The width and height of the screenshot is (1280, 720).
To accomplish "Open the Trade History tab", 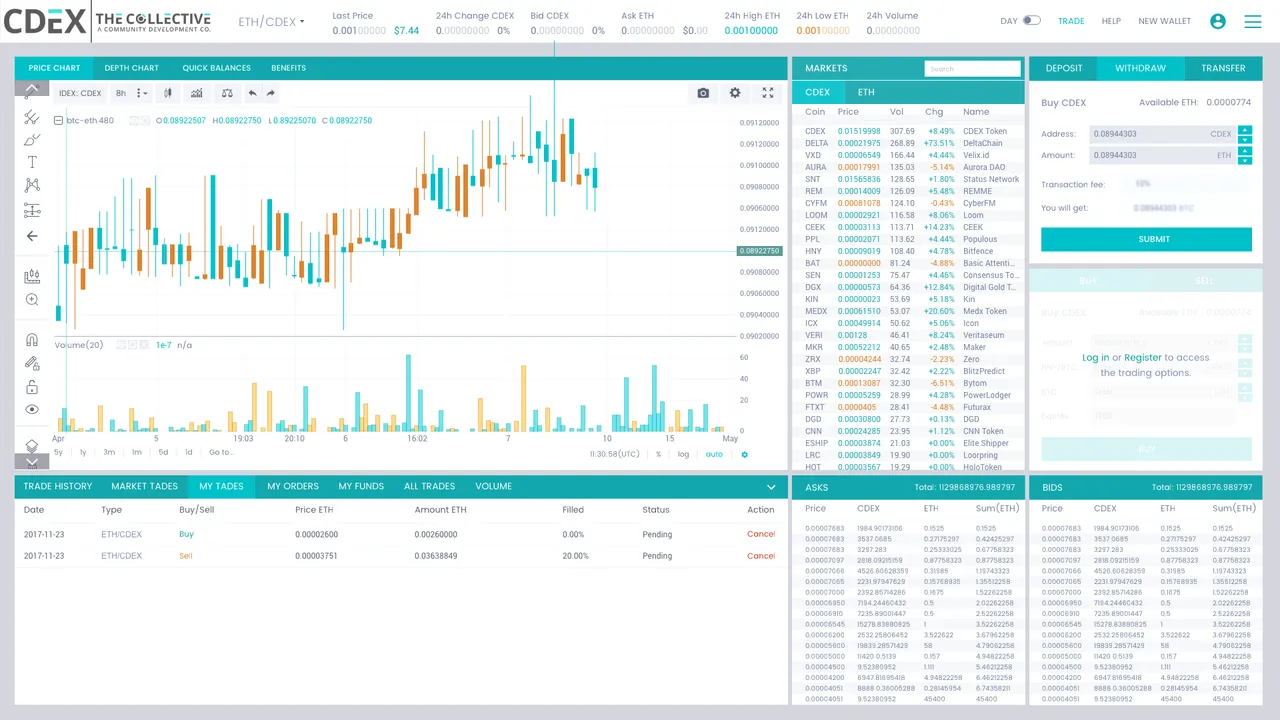I will (58, 486).
